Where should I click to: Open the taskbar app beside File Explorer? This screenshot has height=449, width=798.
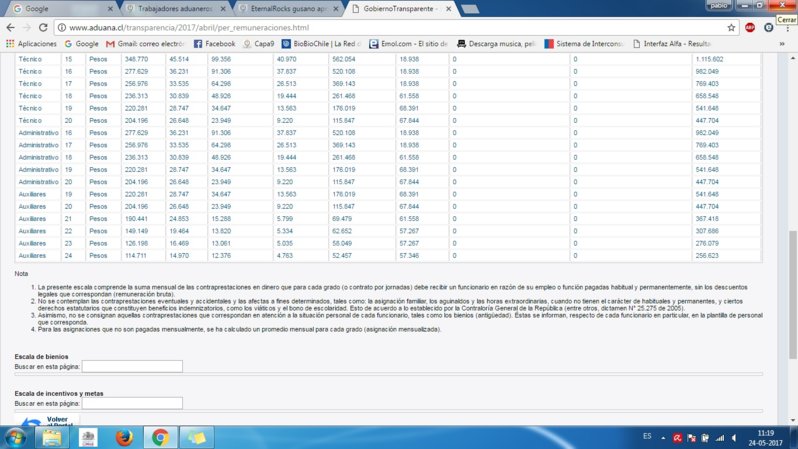(x=88, y=438)
